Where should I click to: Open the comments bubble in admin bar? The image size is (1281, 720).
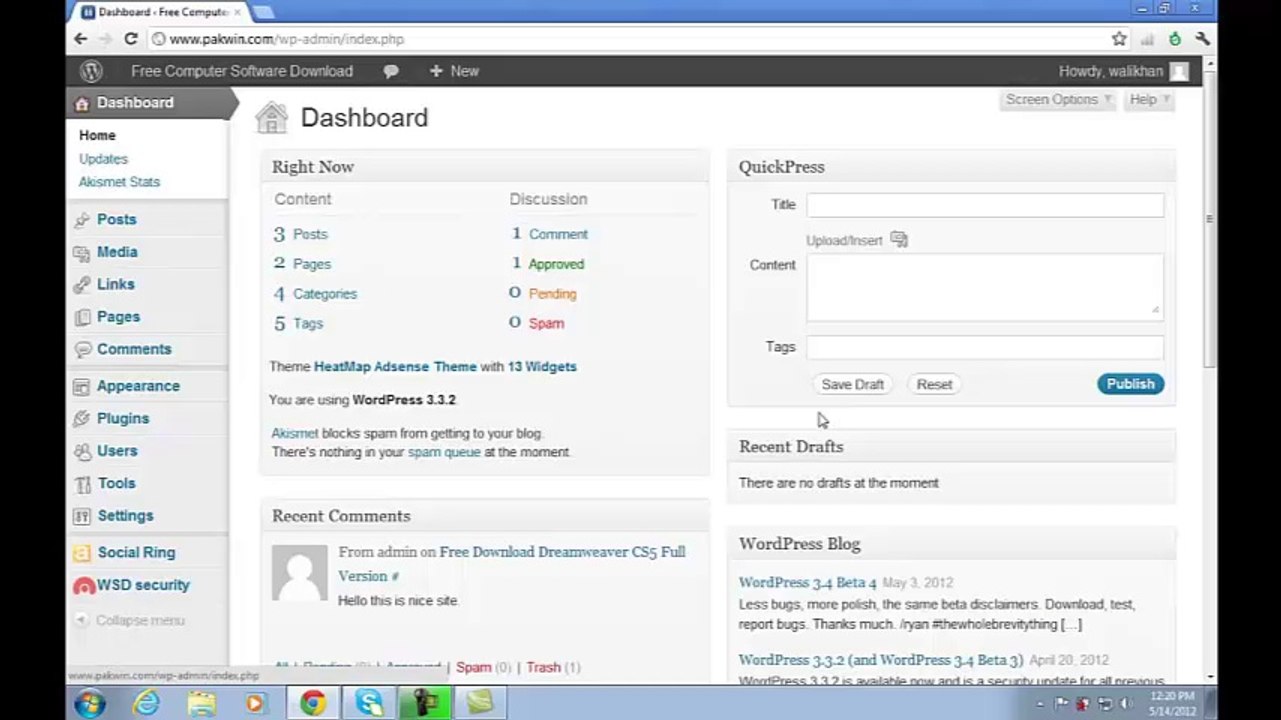click(x=391, y=71)
